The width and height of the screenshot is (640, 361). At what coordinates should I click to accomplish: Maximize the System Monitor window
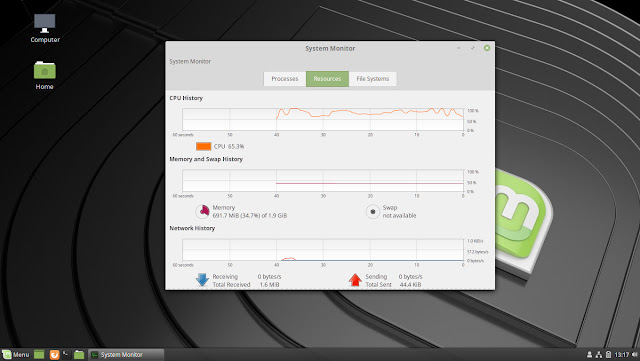(x=473, y=48)
